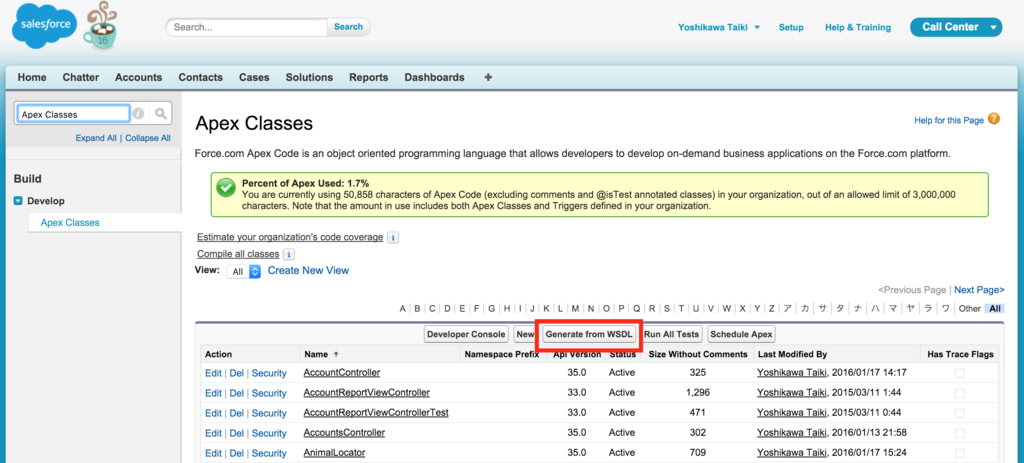Filter class list by Other
This screenshot has height=463, width=1024.
pos(970,308)
